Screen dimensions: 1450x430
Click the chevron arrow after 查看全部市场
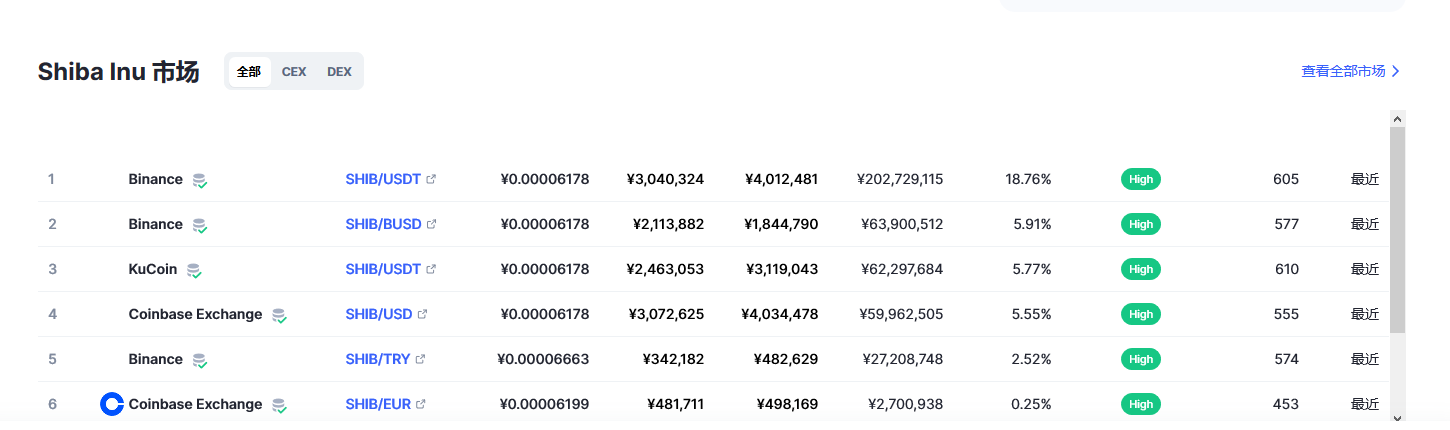tap(1396, 72)
